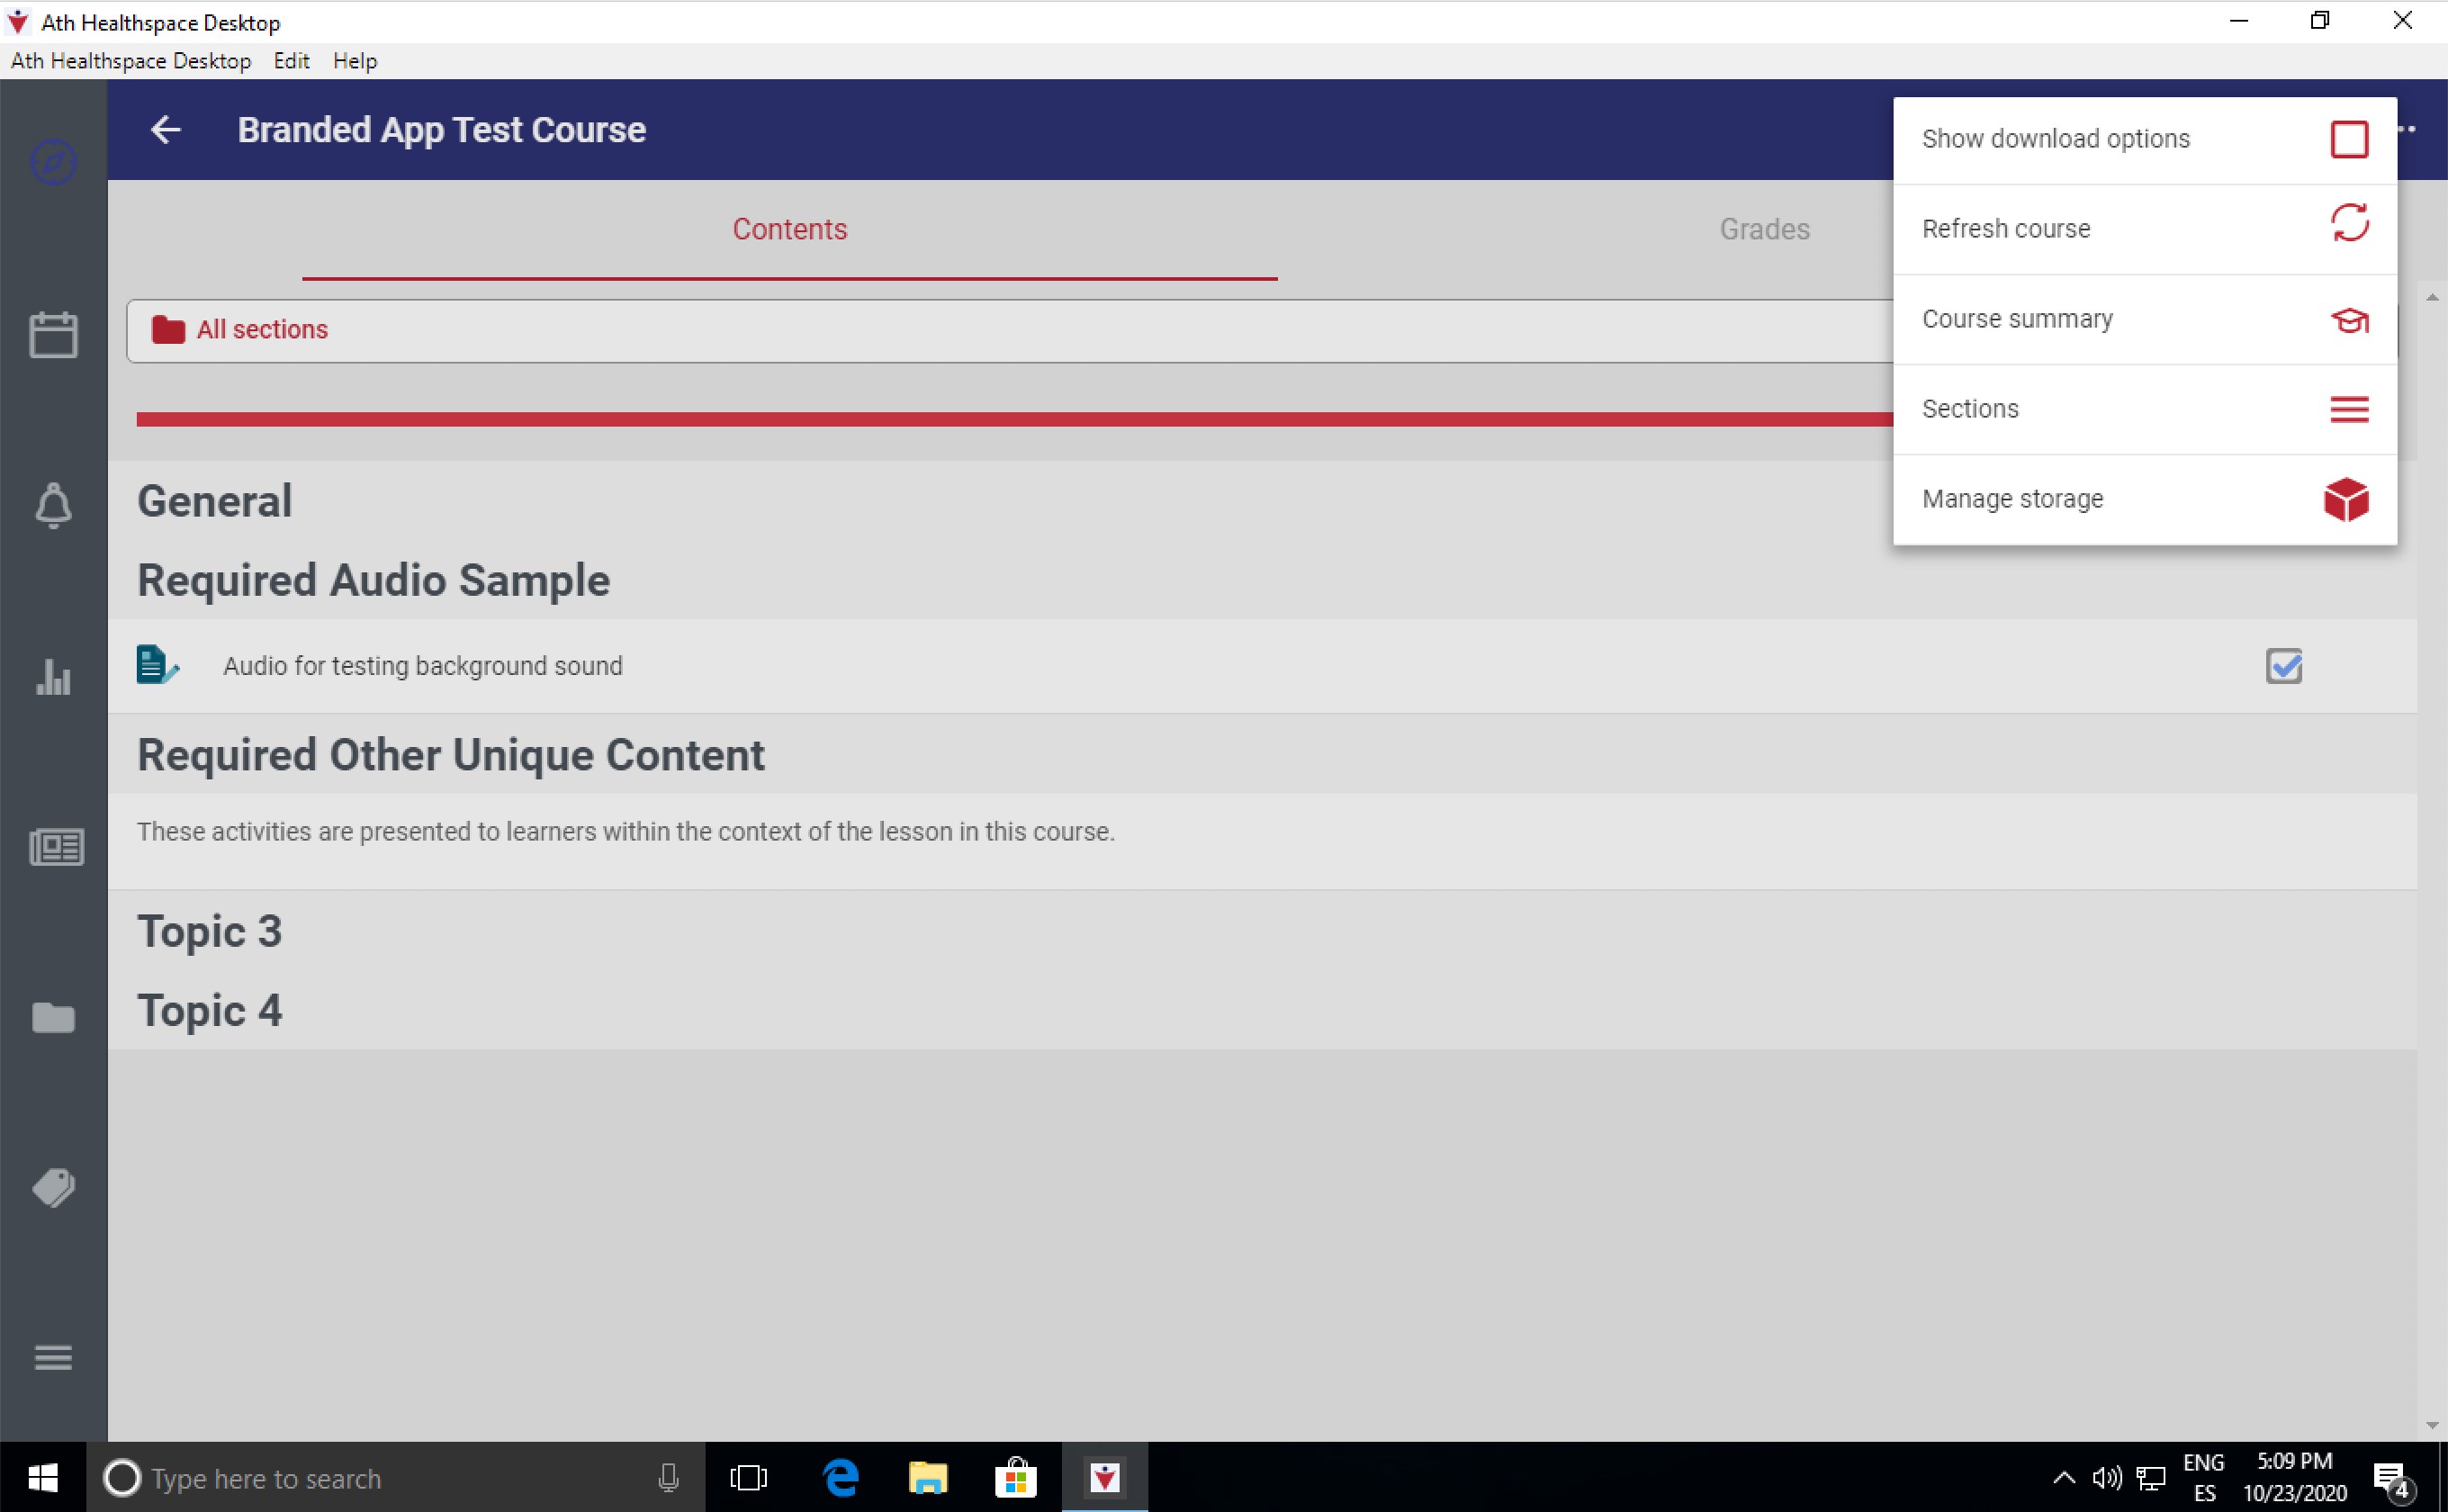Enable the Show download options checkbox

pos(2348,139)
